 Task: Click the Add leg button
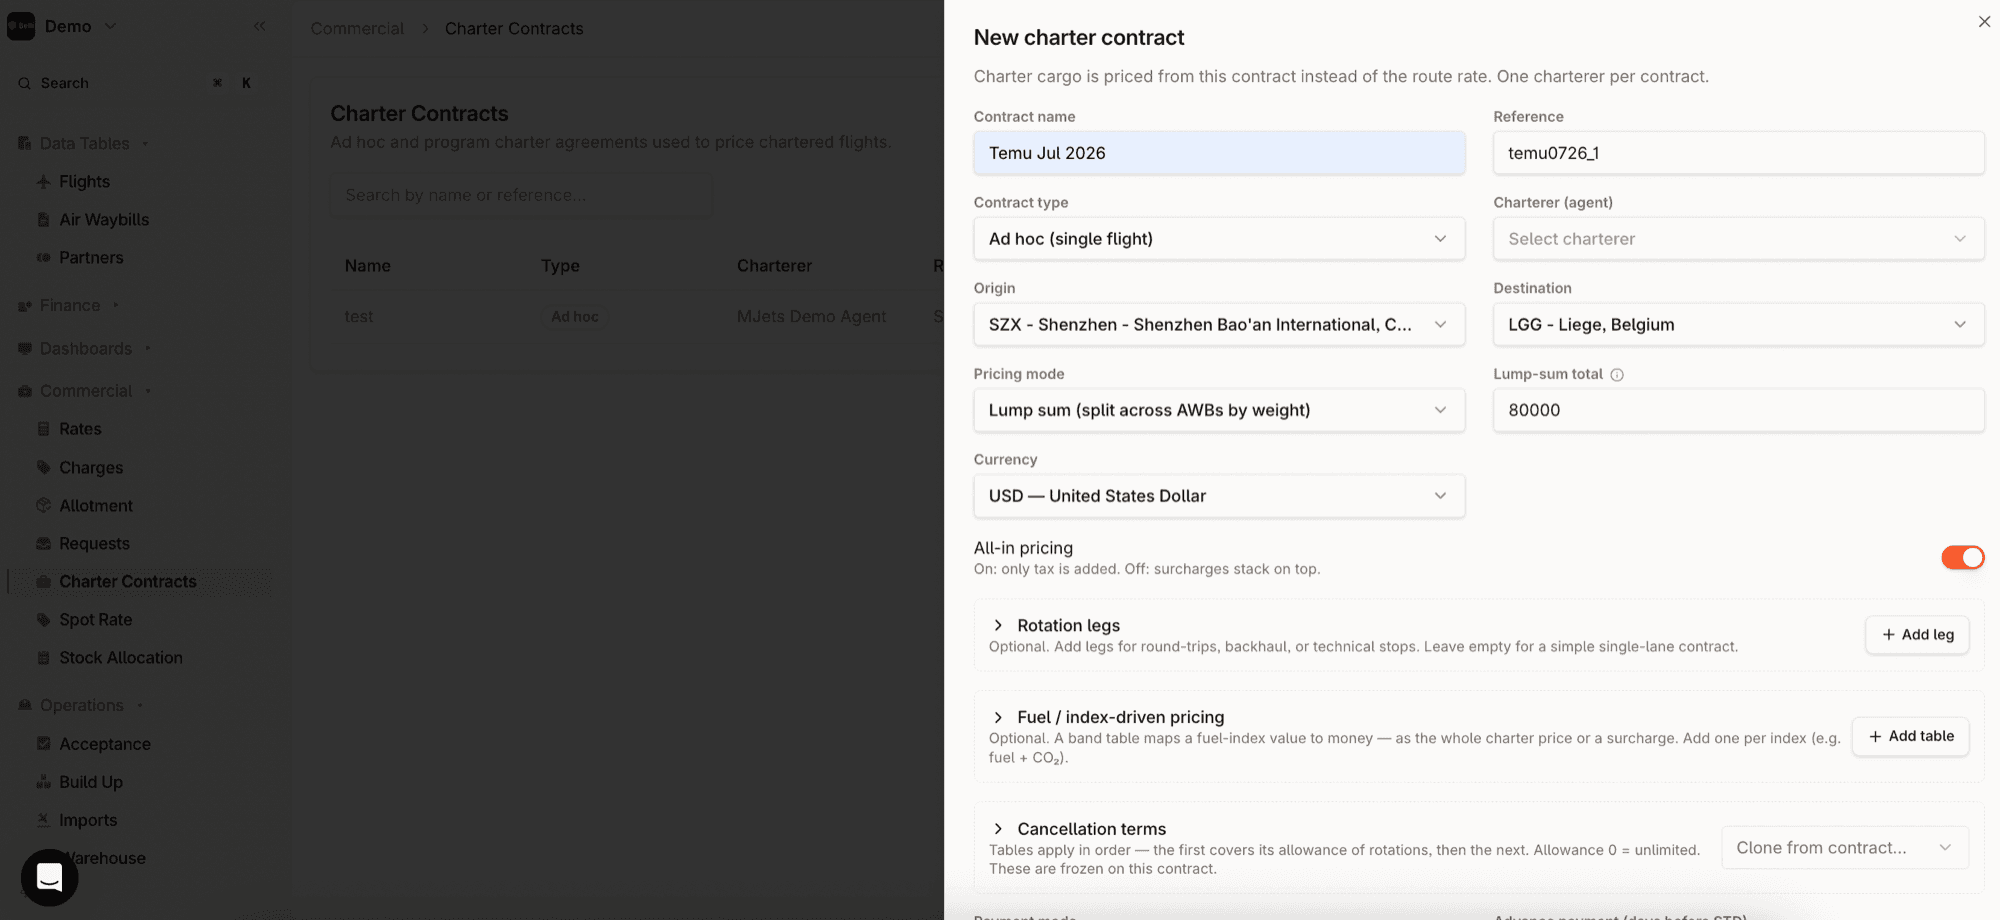click(x=1917, y=635)
